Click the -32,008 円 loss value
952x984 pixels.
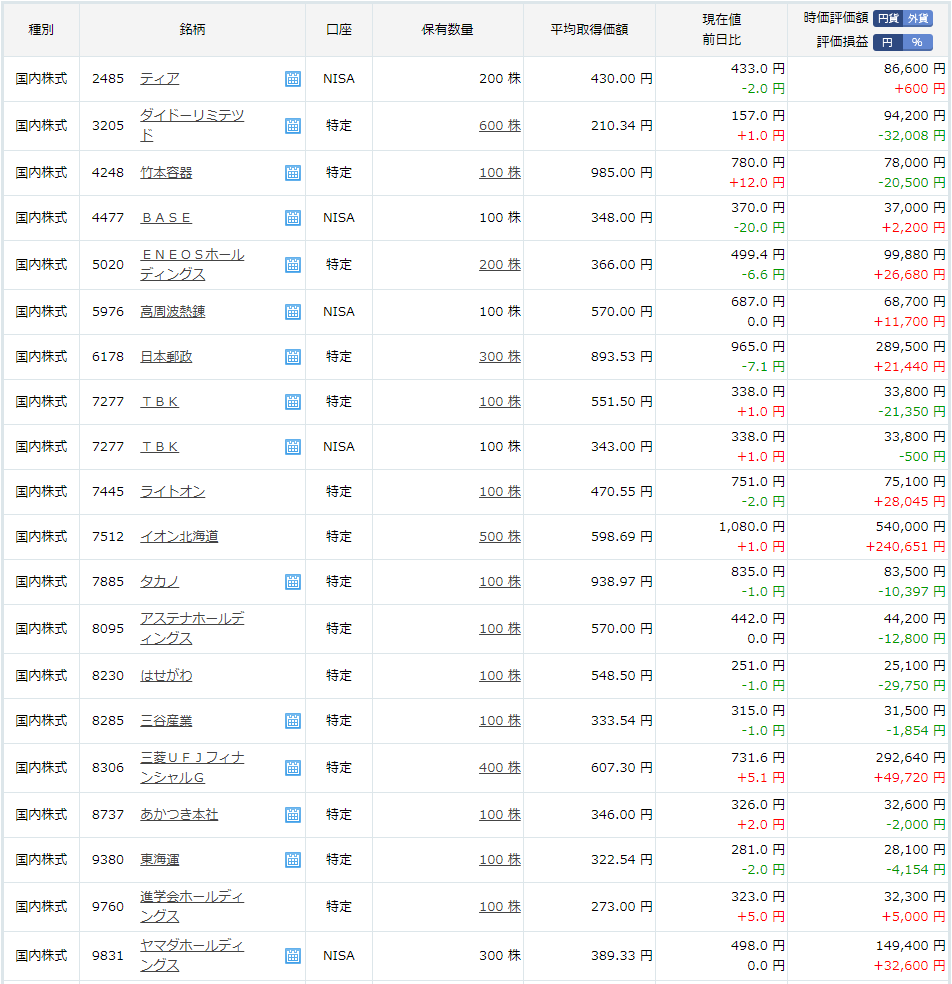tap(911, 136)
